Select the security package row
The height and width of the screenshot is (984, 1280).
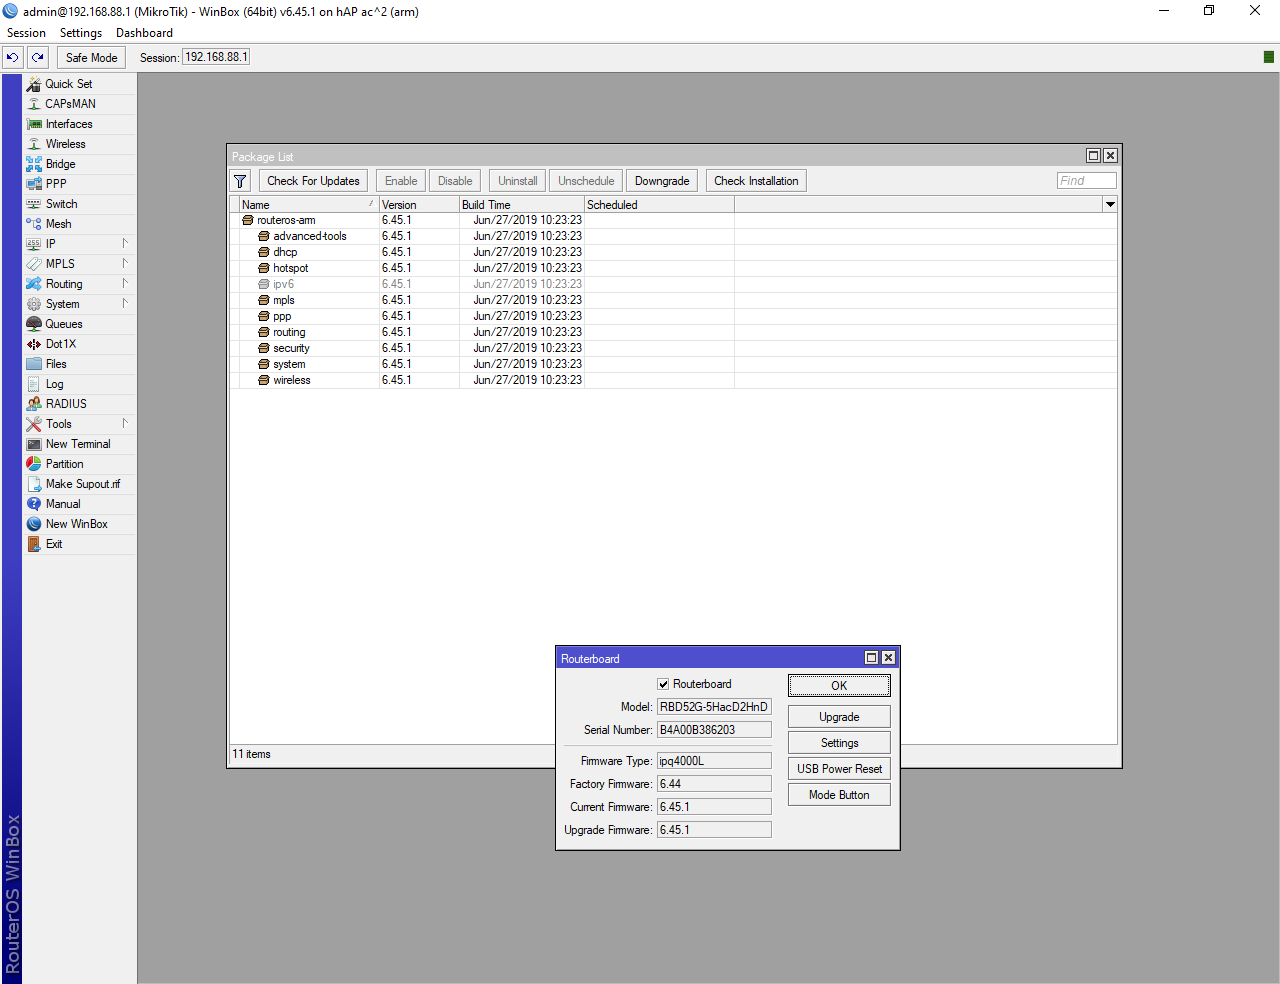673,348
